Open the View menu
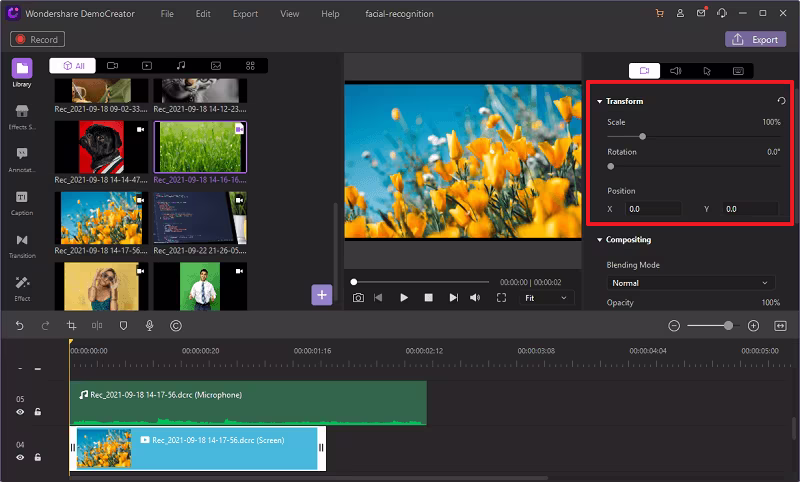 click(289, 14)
